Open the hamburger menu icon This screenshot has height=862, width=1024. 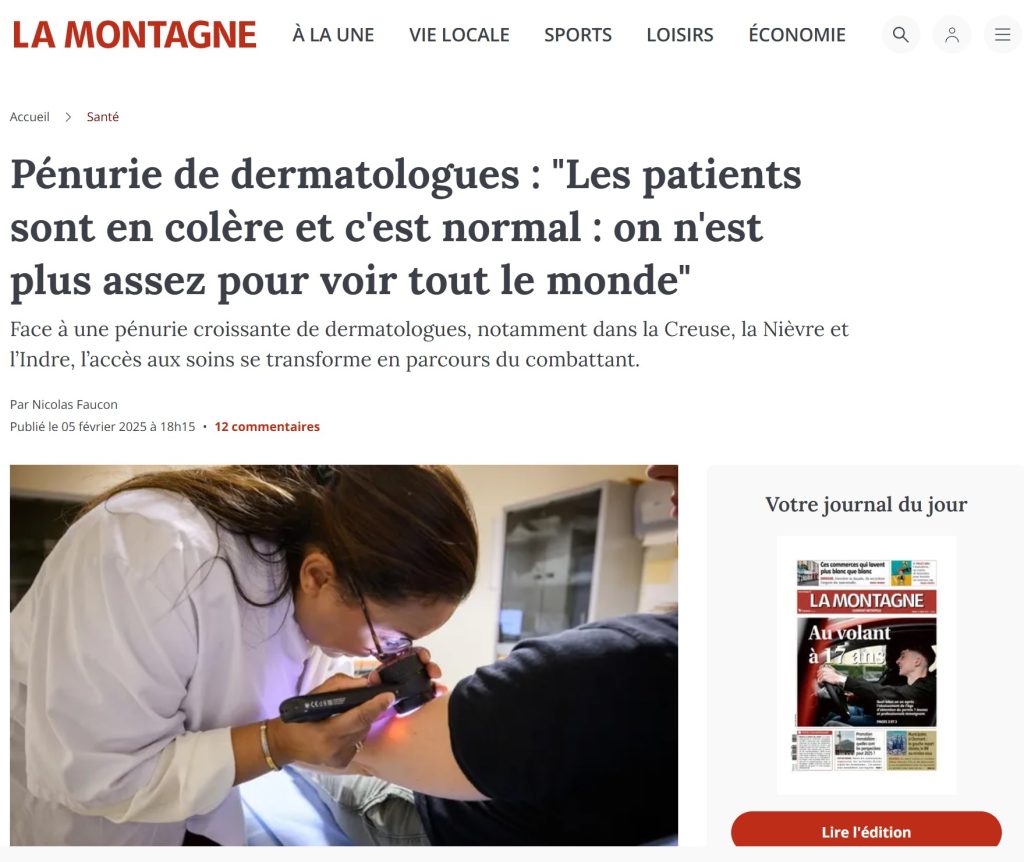pos(1003,35)
